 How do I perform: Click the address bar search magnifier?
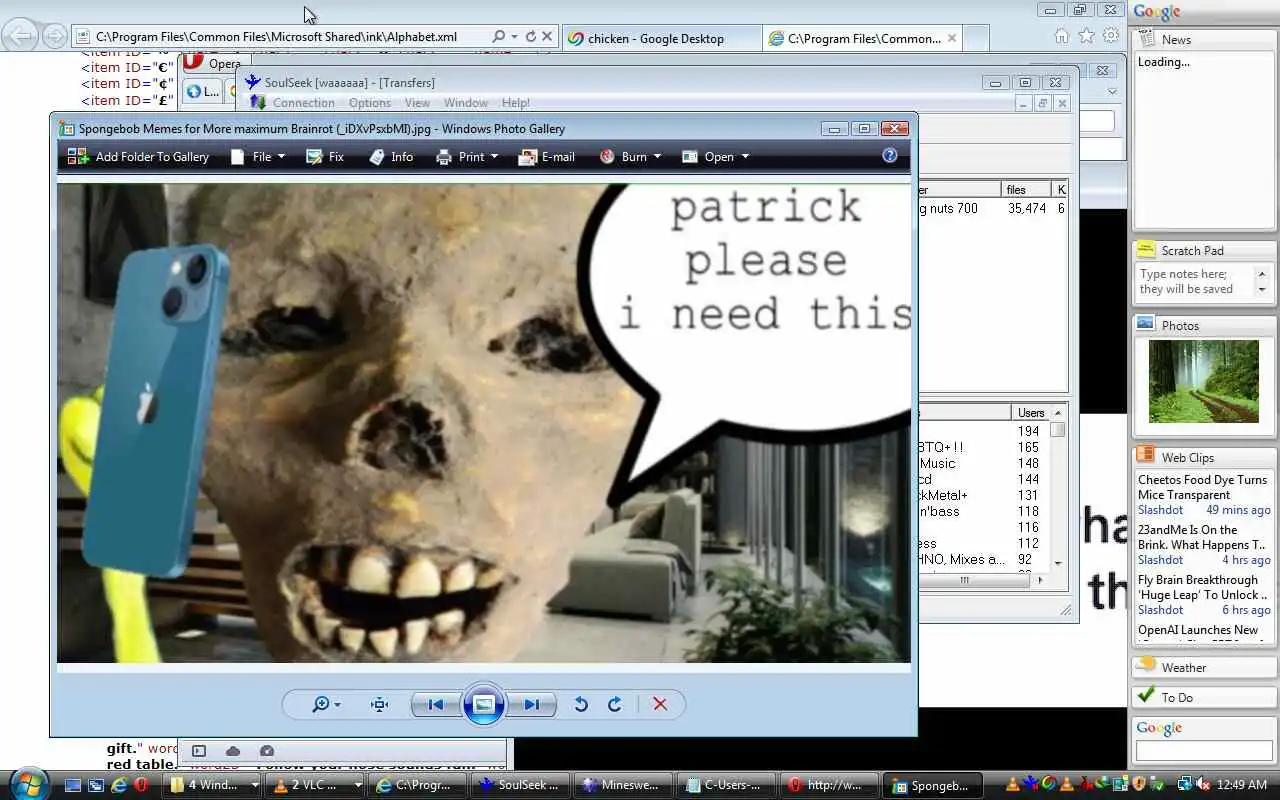(499, 36)
